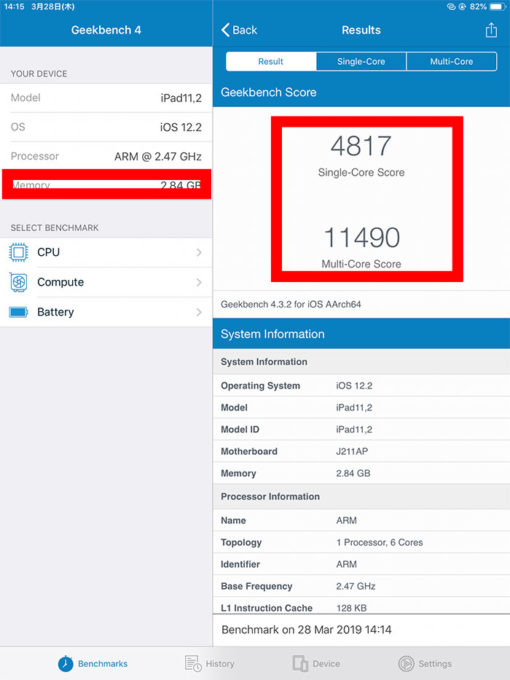Go Back from the Results screen
Image resolution: width=510 pixels, height=680 pixels.
(x=239, y=30)
